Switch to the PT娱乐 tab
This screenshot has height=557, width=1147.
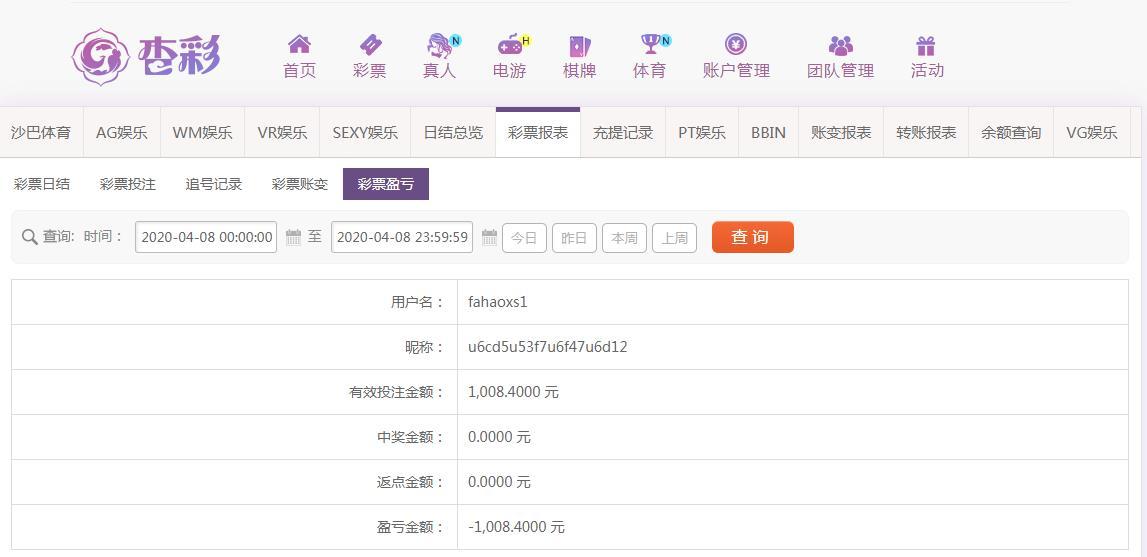pos(702,132)
